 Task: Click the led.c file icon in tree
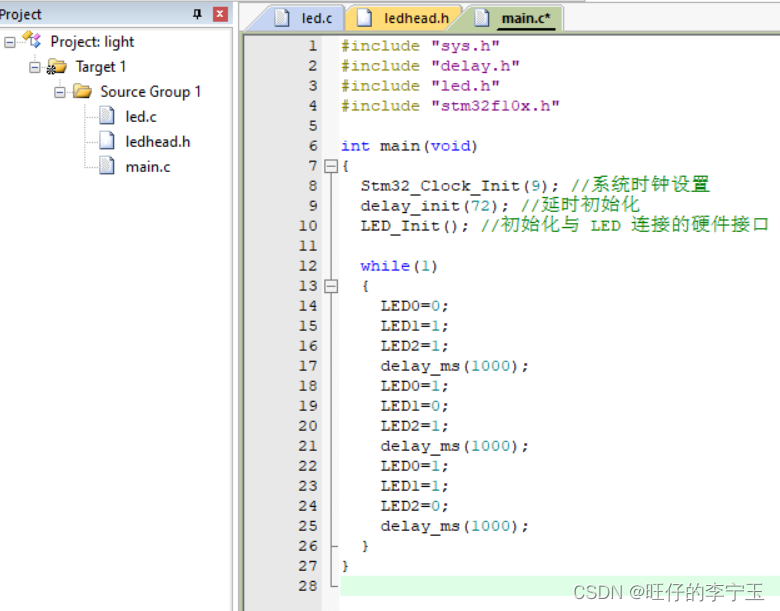tap(107, 115)
